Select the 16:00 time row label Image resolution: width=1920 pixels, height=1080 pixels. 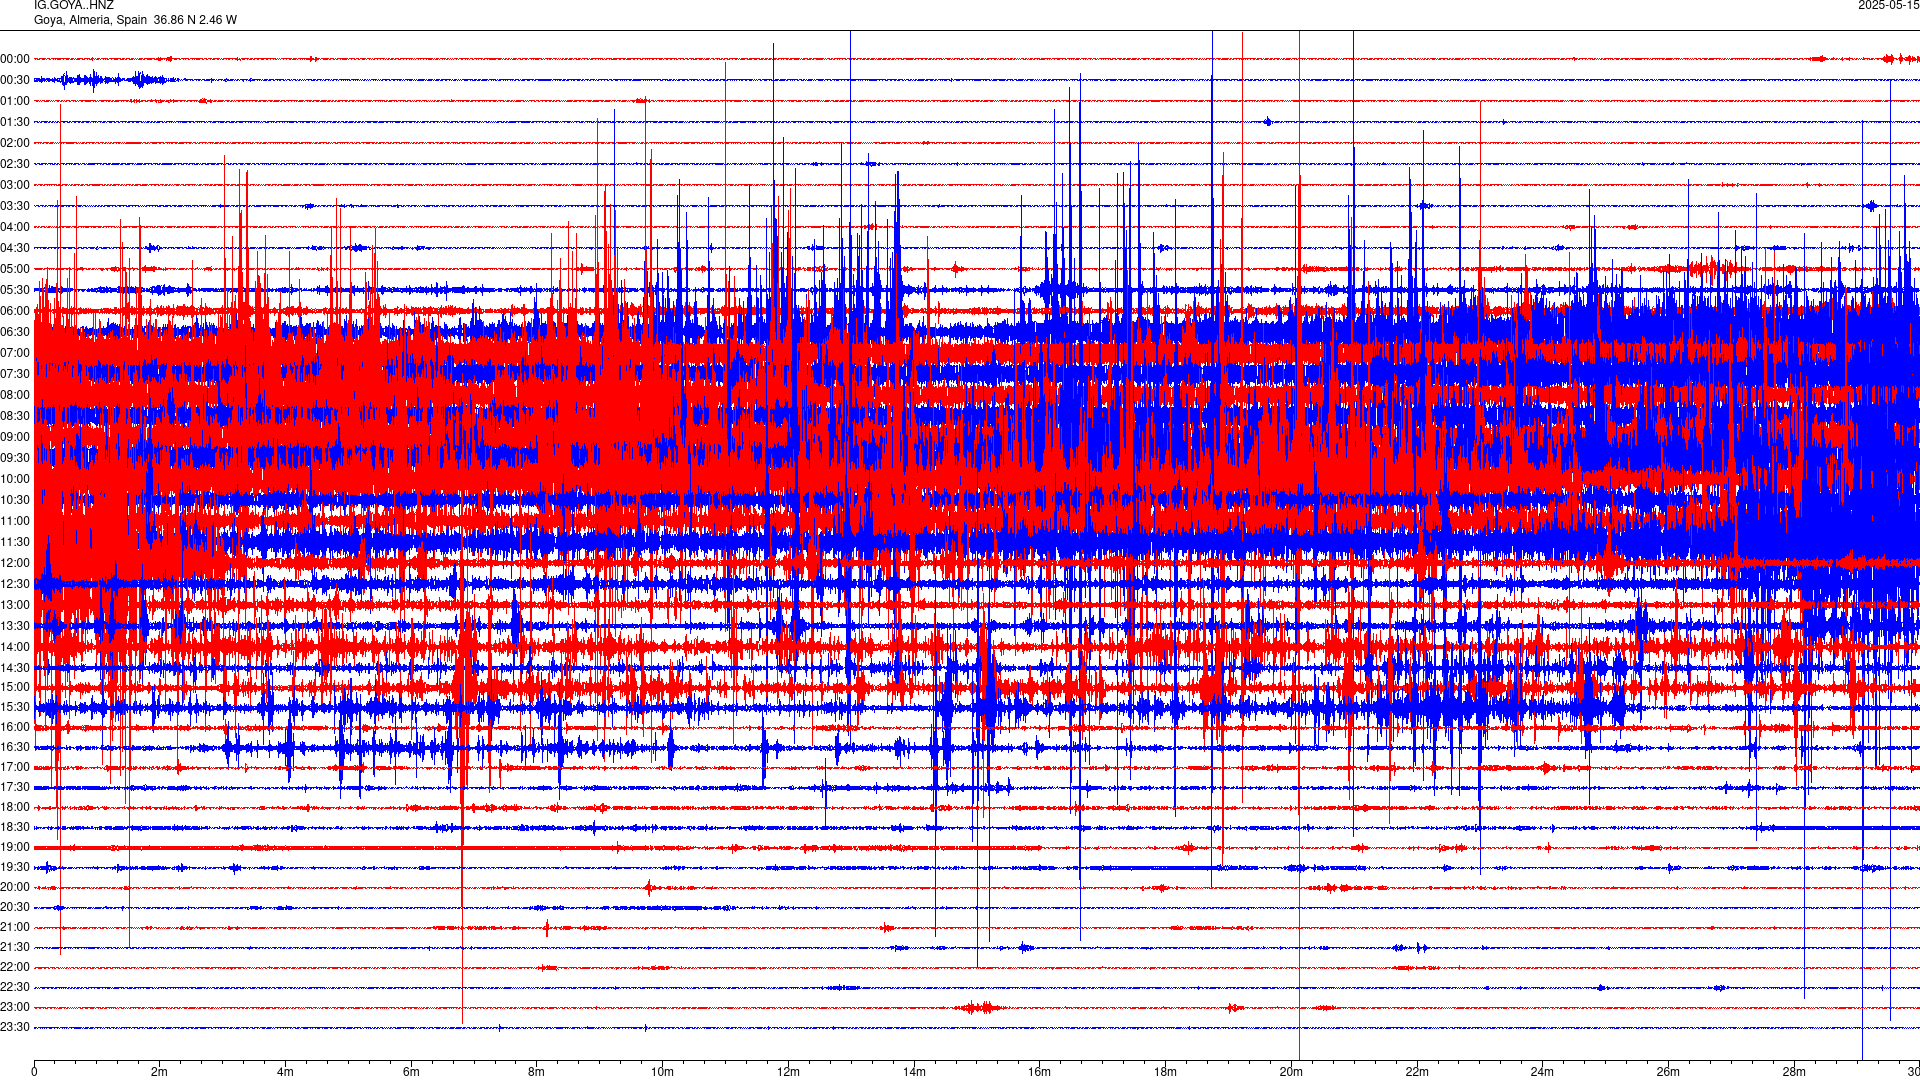click(15, 727)
